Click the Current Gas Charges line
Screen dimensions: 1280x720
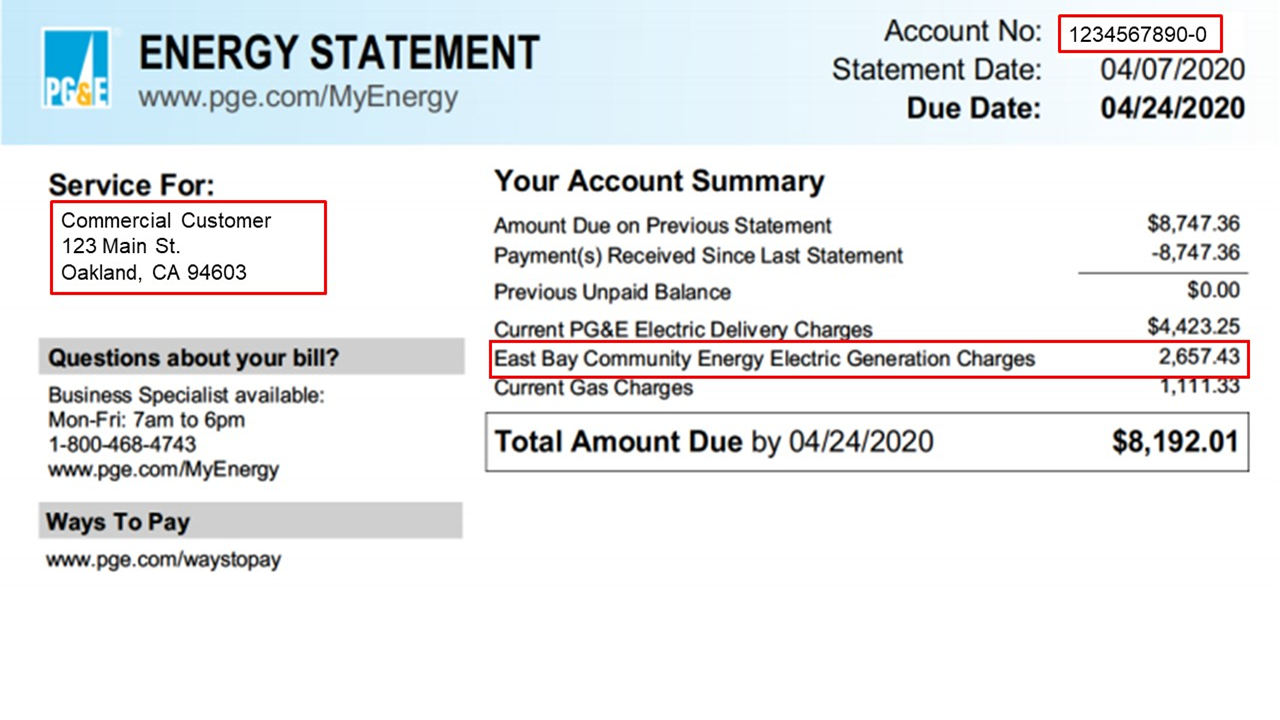point(867,387)
